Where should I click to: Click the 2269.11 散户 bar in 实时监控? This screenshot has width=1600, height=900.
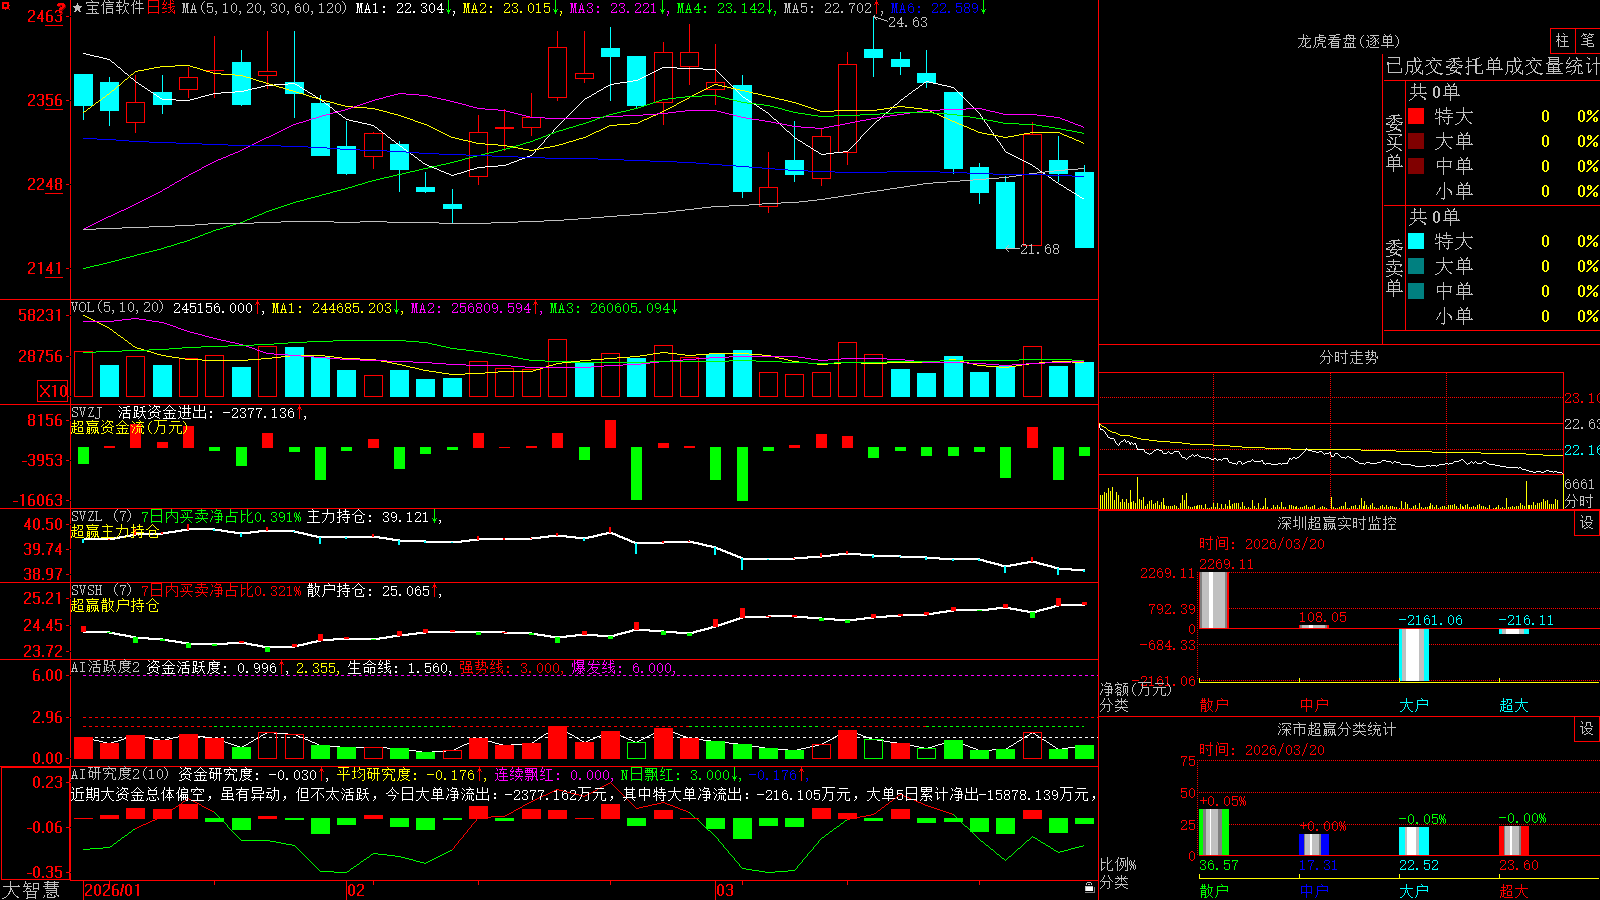tap(1214, 600)
